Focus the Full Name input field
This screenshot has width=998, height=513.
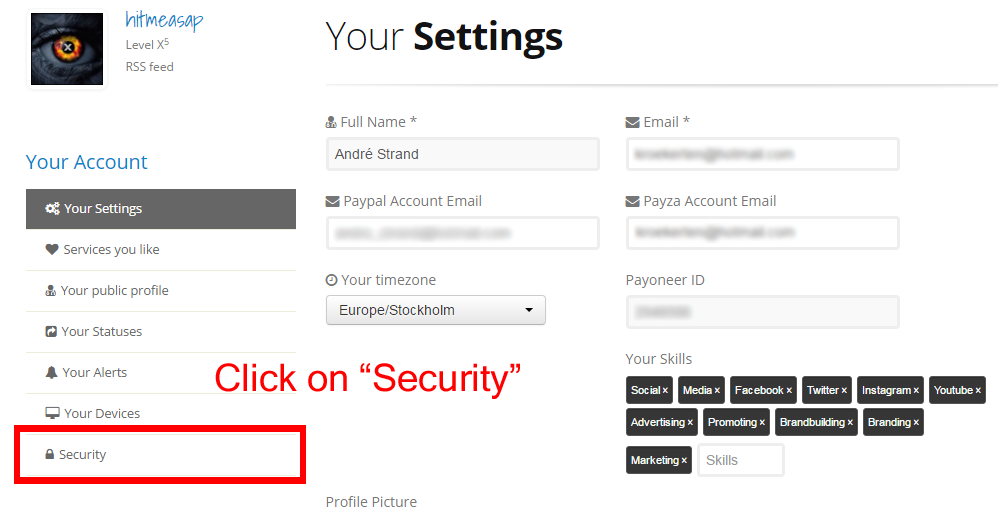[462, 154]
